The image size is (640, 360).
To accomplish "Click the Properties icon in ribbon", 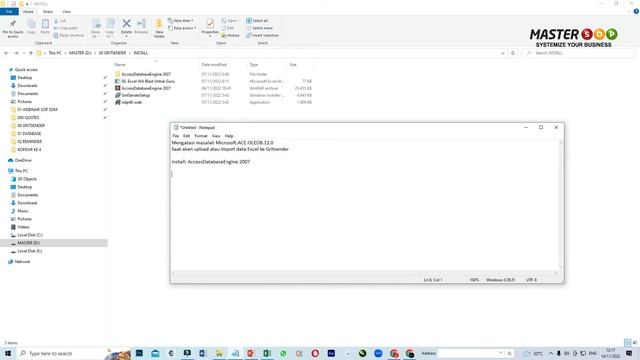I will point(210,24).
